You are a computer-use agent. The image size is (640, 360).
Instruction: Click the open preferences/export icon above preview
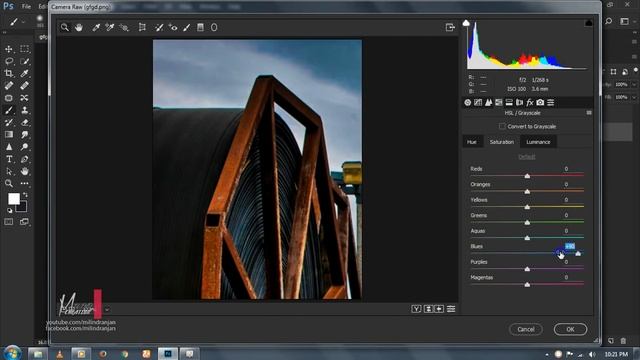click(x=450, y=27)
